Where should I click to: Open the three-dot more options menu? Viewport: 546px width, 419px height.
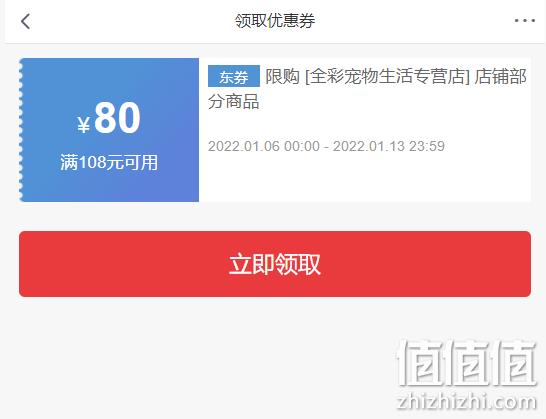(525, 21)
